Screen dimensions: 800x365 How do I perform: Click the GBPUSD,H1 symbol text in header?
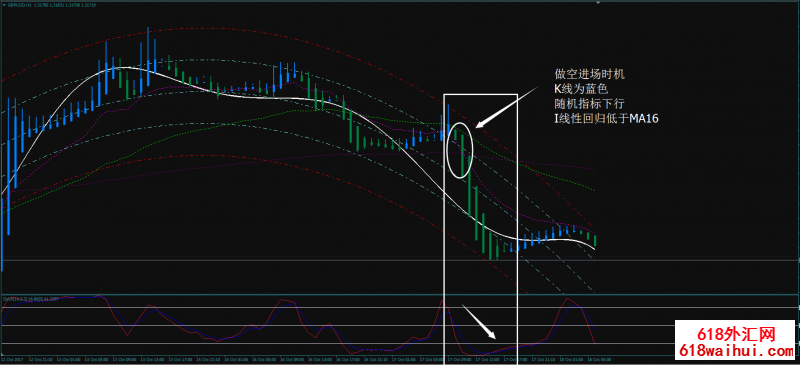coord(17,5)
